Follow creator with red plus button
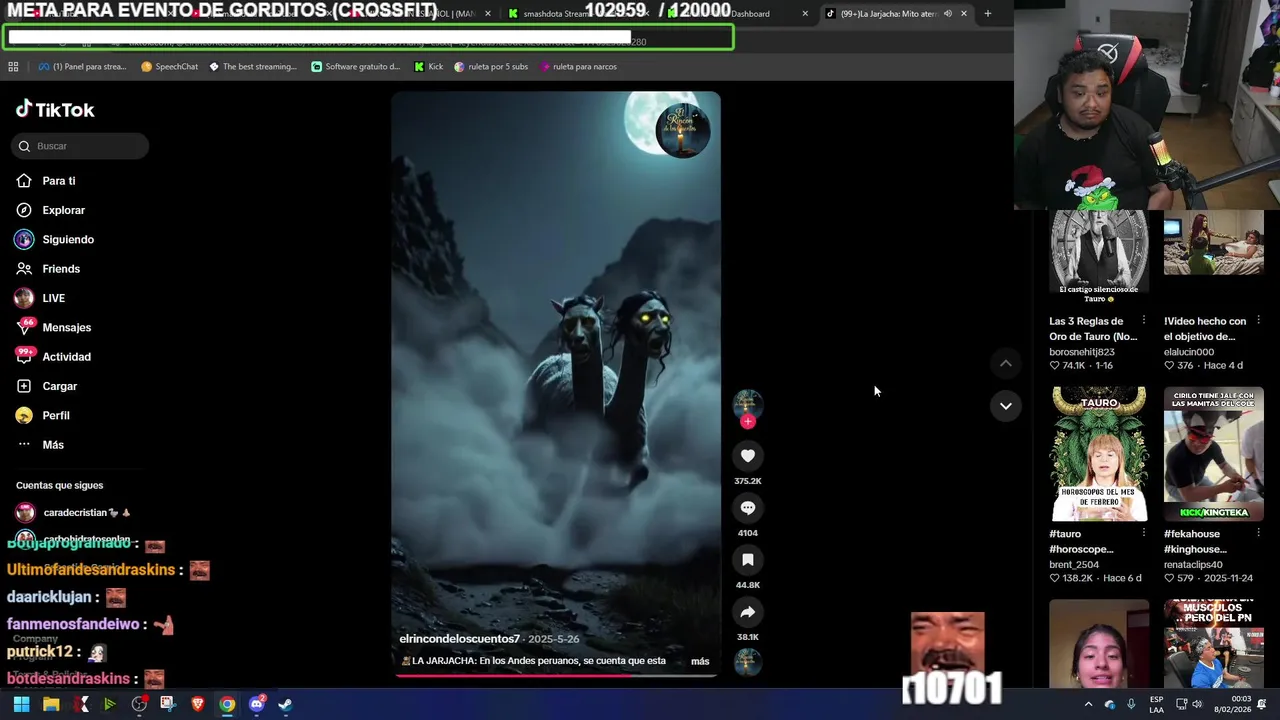Image resolution: width=1280 pixels, height=720 pixels. point(747,422)
